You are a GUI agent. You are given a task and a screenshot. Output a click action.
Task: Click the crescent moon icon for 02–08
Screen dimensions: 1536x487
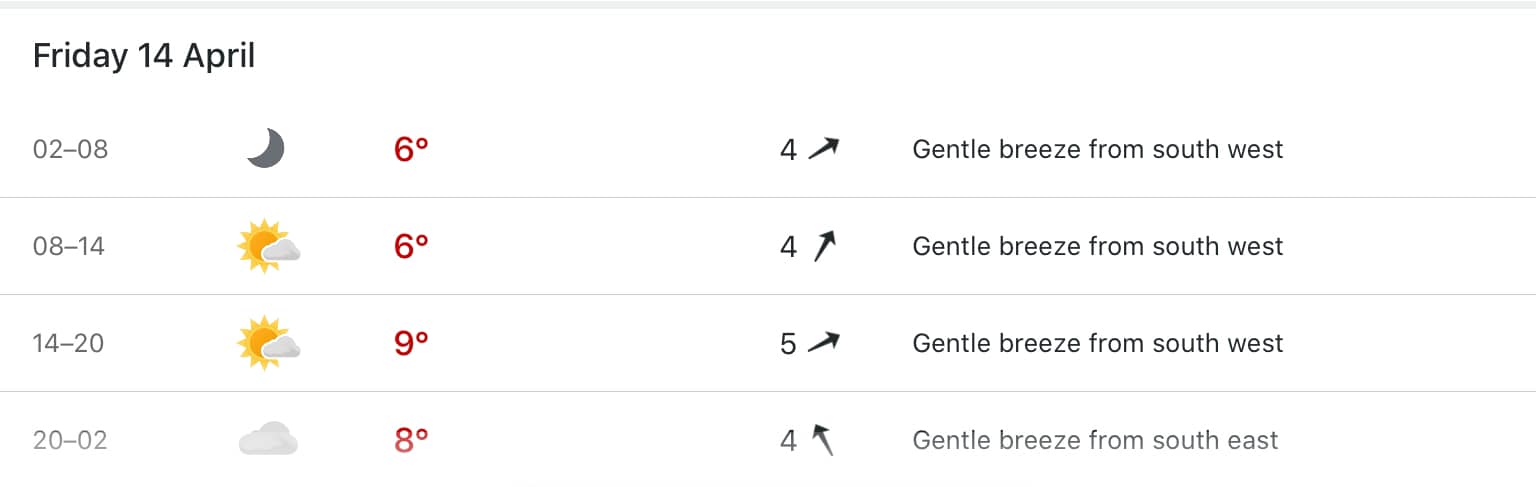pyautogui.click(x=266, y=150)
